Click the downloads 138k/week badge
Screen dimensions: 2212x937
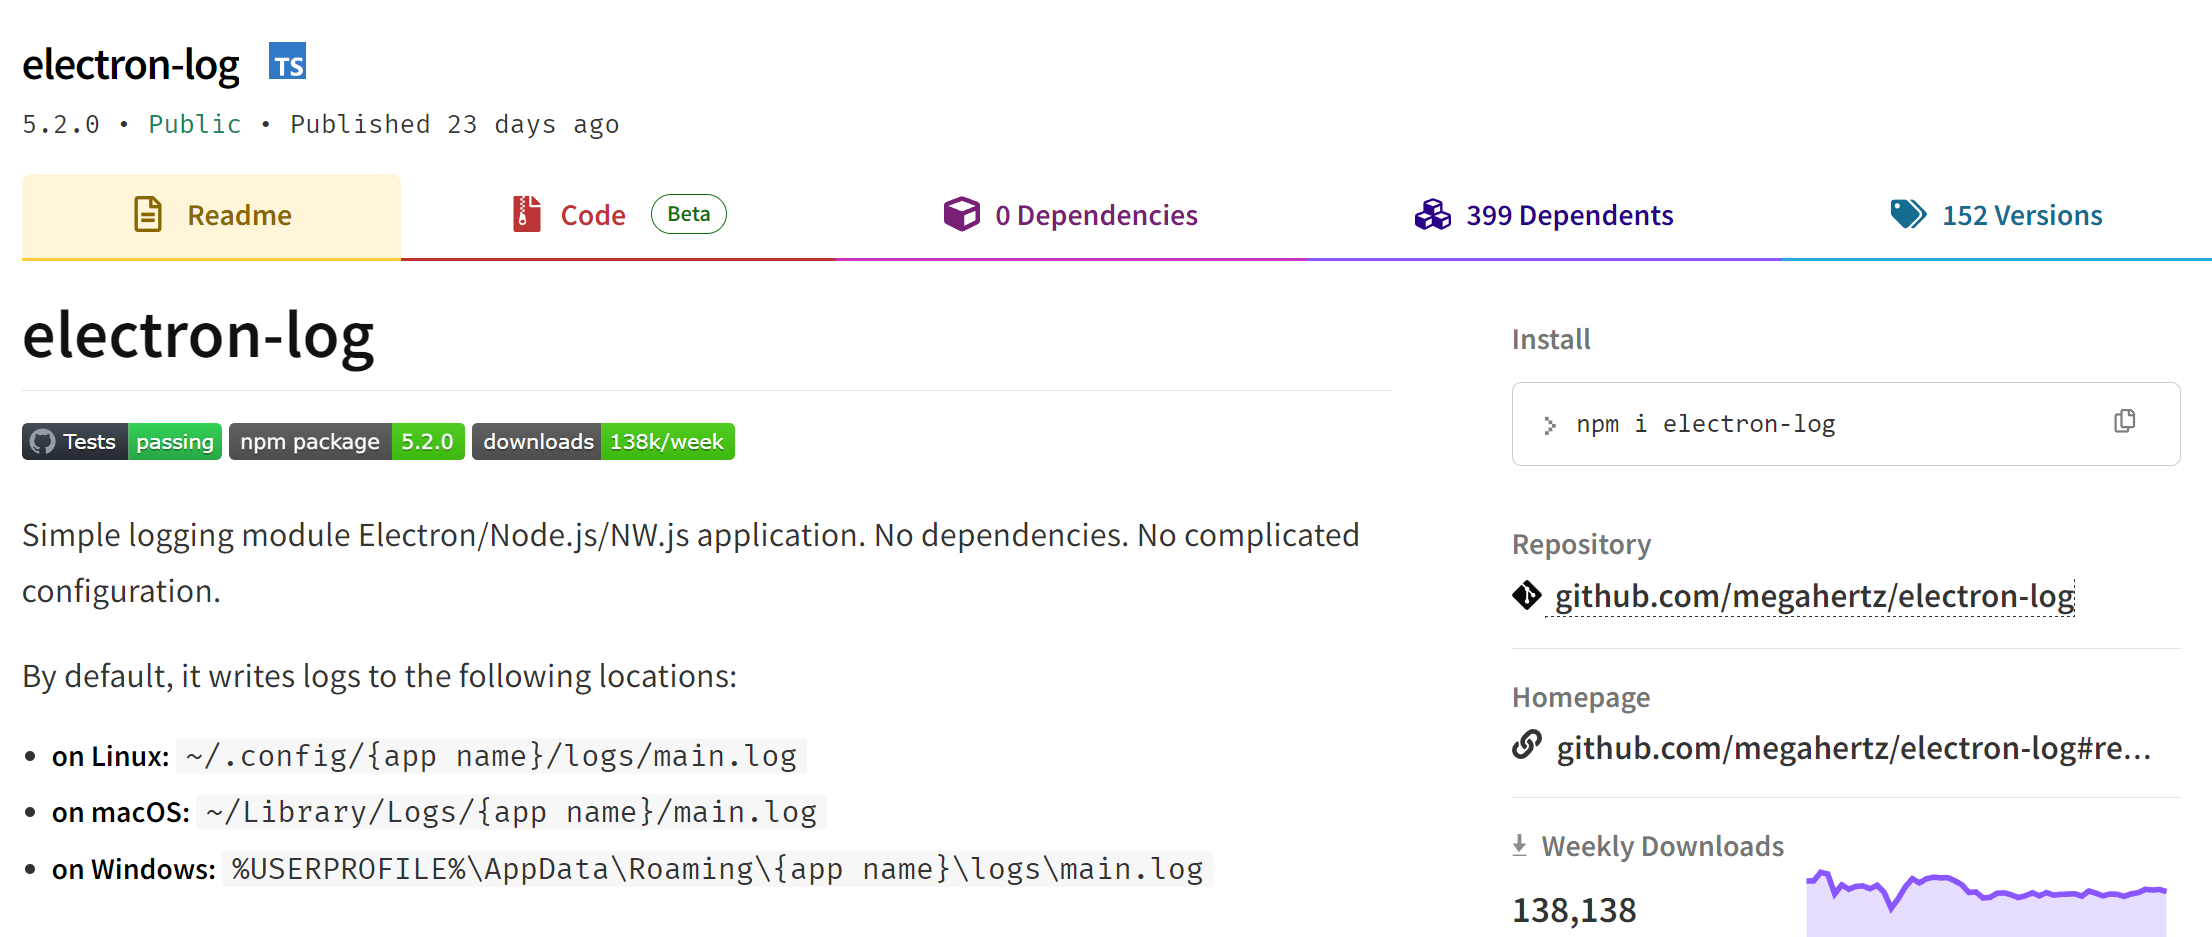(603, 442)
